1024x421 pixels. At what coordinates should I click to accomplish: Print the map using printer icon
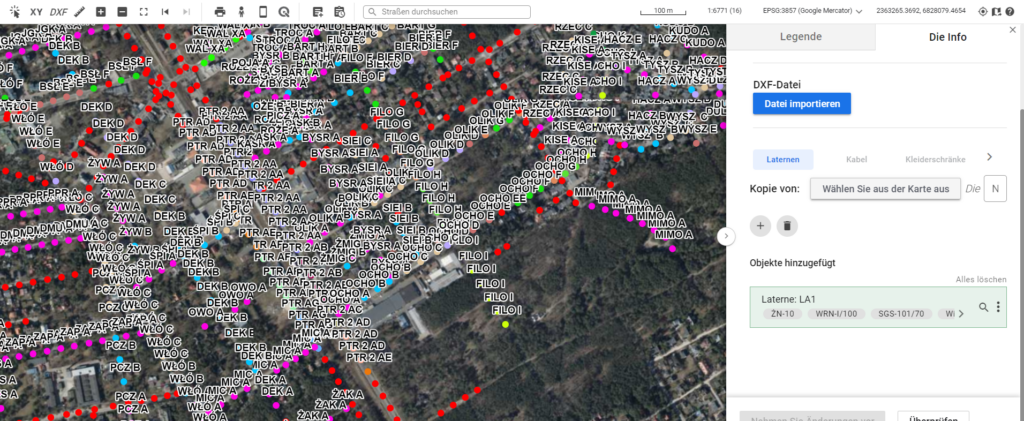point(220,11)
